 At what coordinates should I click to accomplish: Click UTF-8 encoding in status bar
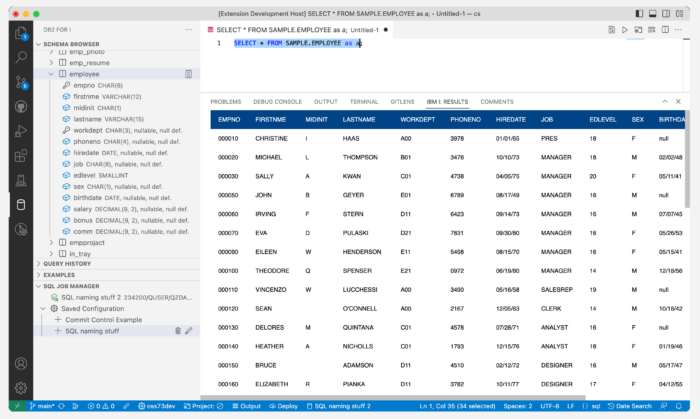click(550, 406)
